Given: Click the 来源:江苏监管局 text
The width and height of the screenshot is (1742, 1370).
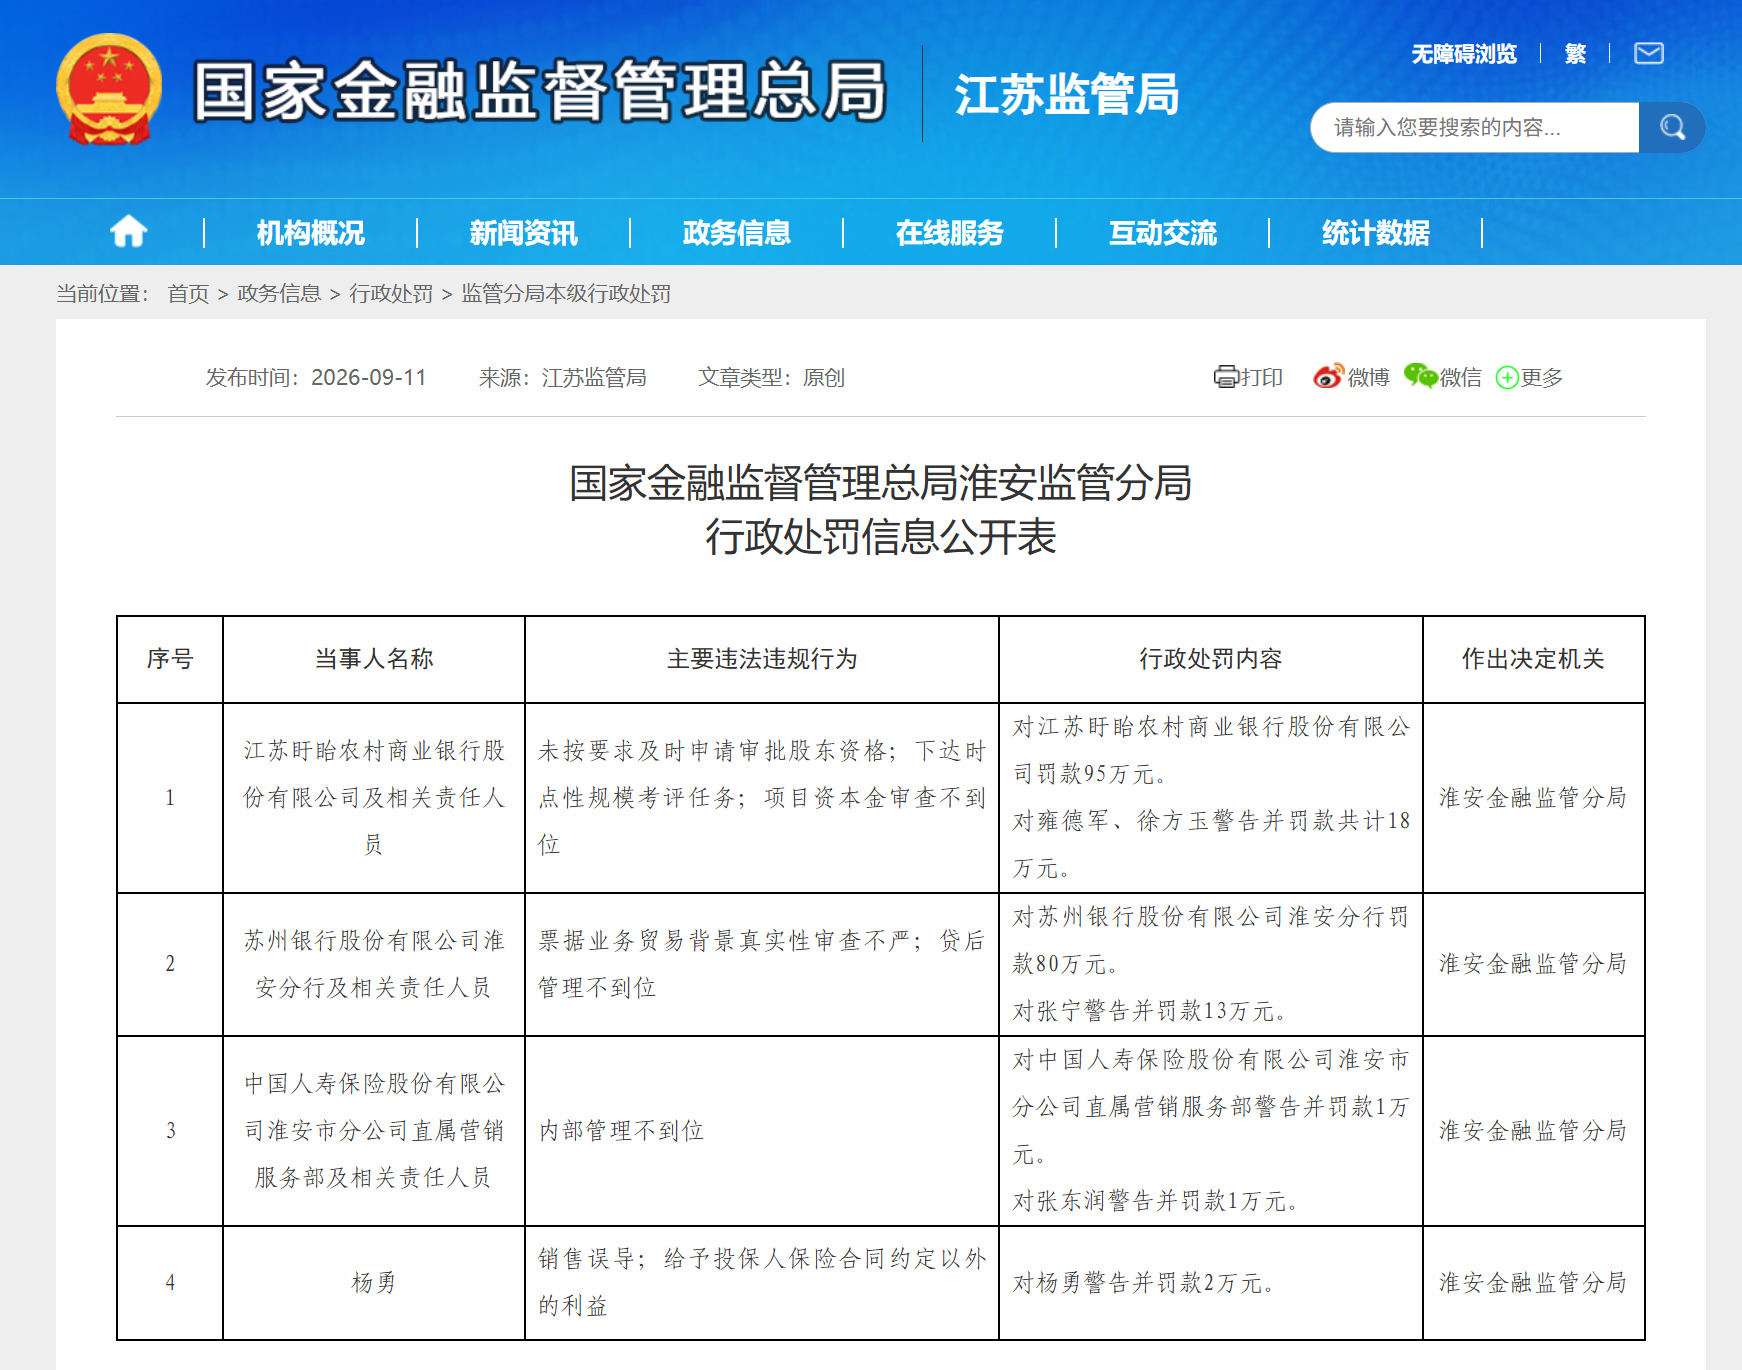Looking at the screenshot, I should [x=563, y=377].
